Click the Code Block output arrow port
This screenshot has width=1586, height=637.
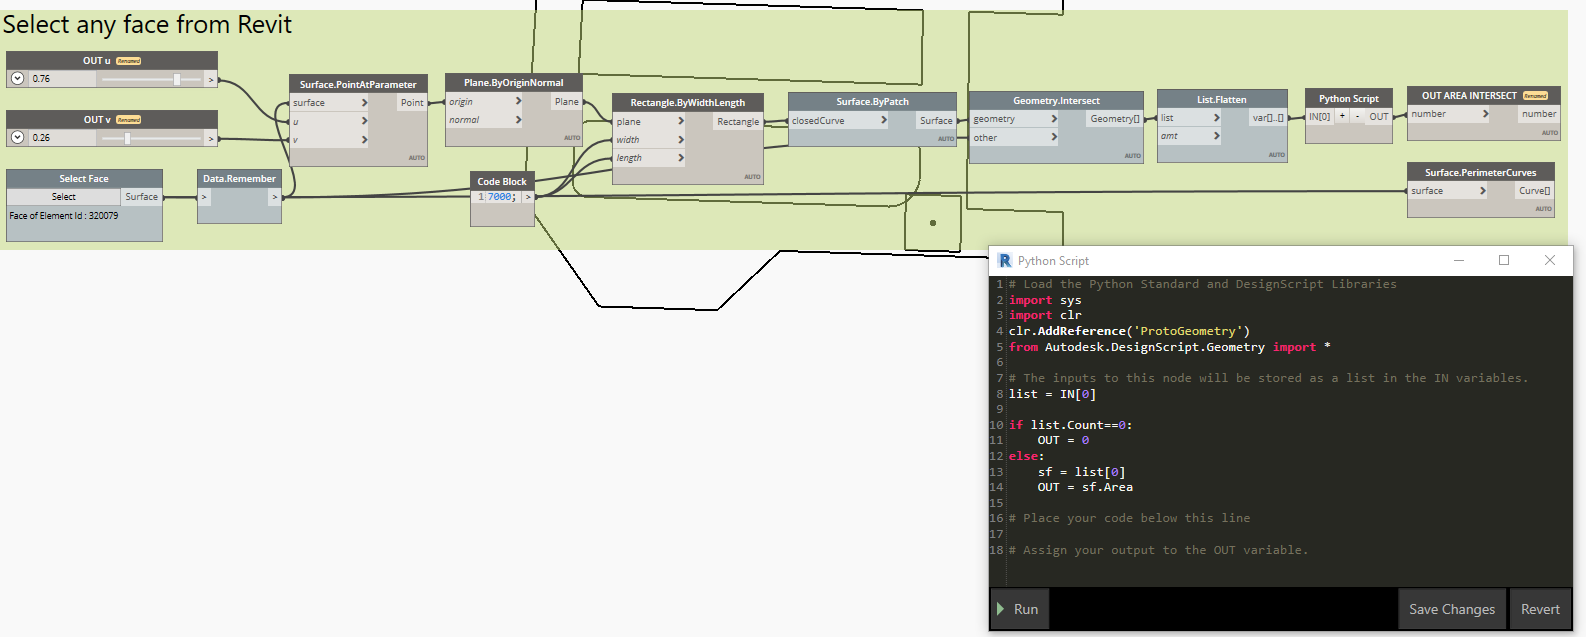pos(528,197)
